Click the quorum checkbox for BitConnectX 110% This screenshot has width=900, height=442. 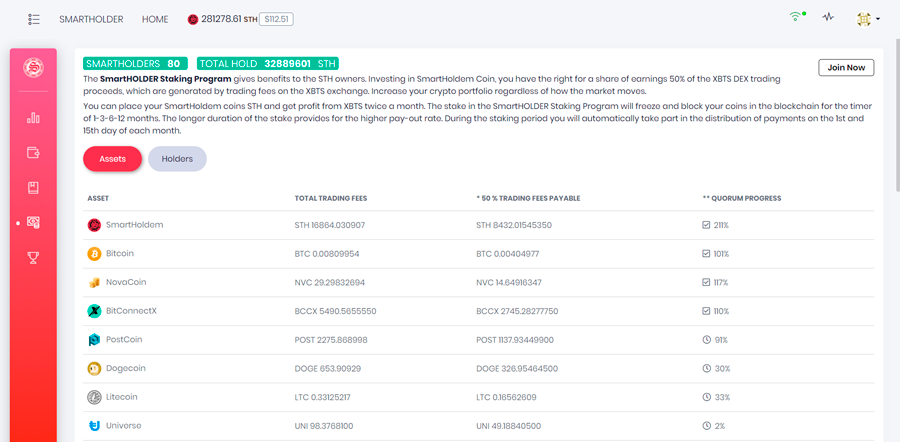707,311
